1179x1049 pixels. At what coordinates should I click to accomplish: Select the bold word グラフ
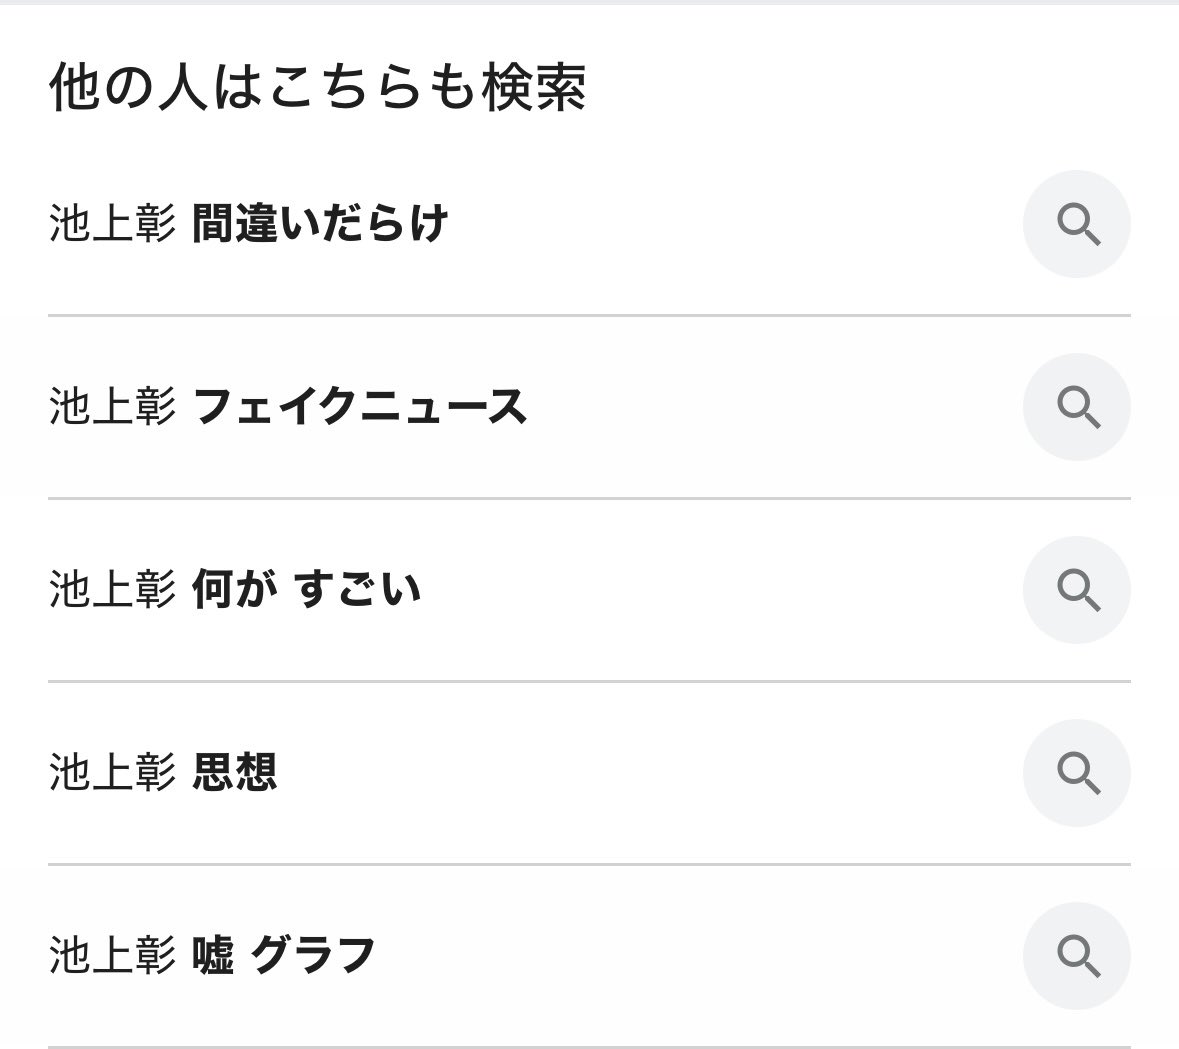pos(313,956)
